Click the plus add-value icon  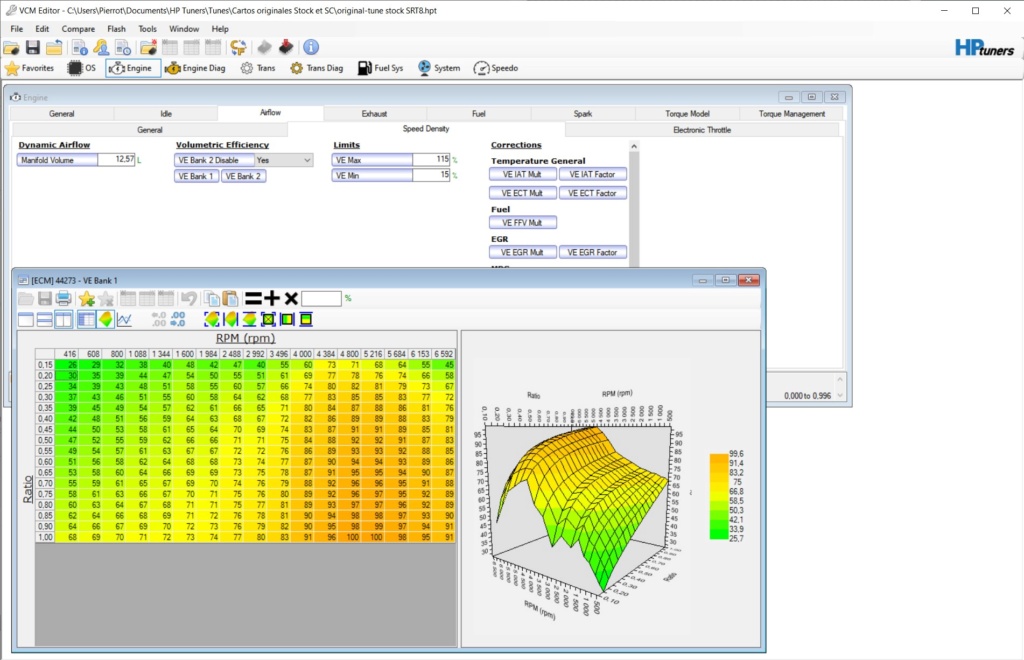[272, 299]
